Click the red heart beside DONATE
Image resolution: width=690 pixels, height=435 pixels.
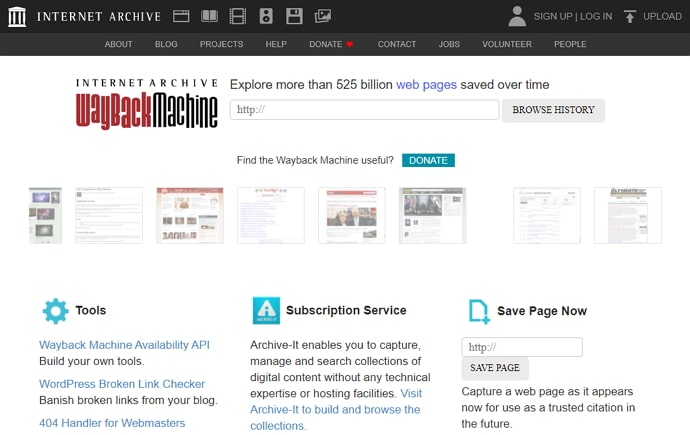pyautogui.click(x=350, y=44)
